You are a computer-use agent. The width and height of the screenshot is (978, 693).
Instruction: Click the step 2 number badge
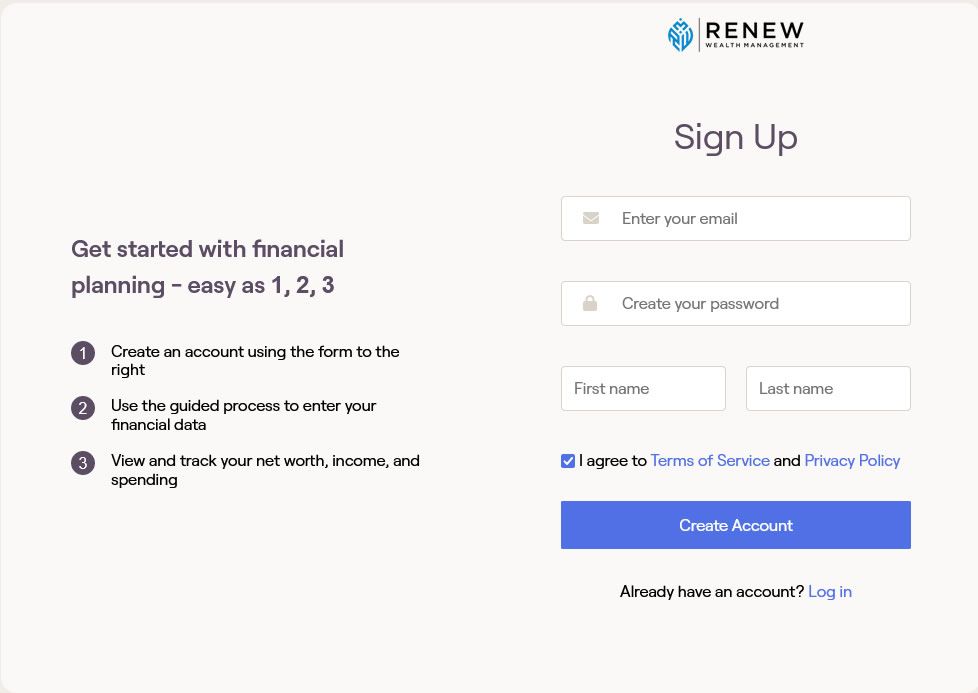coord(83,408)
